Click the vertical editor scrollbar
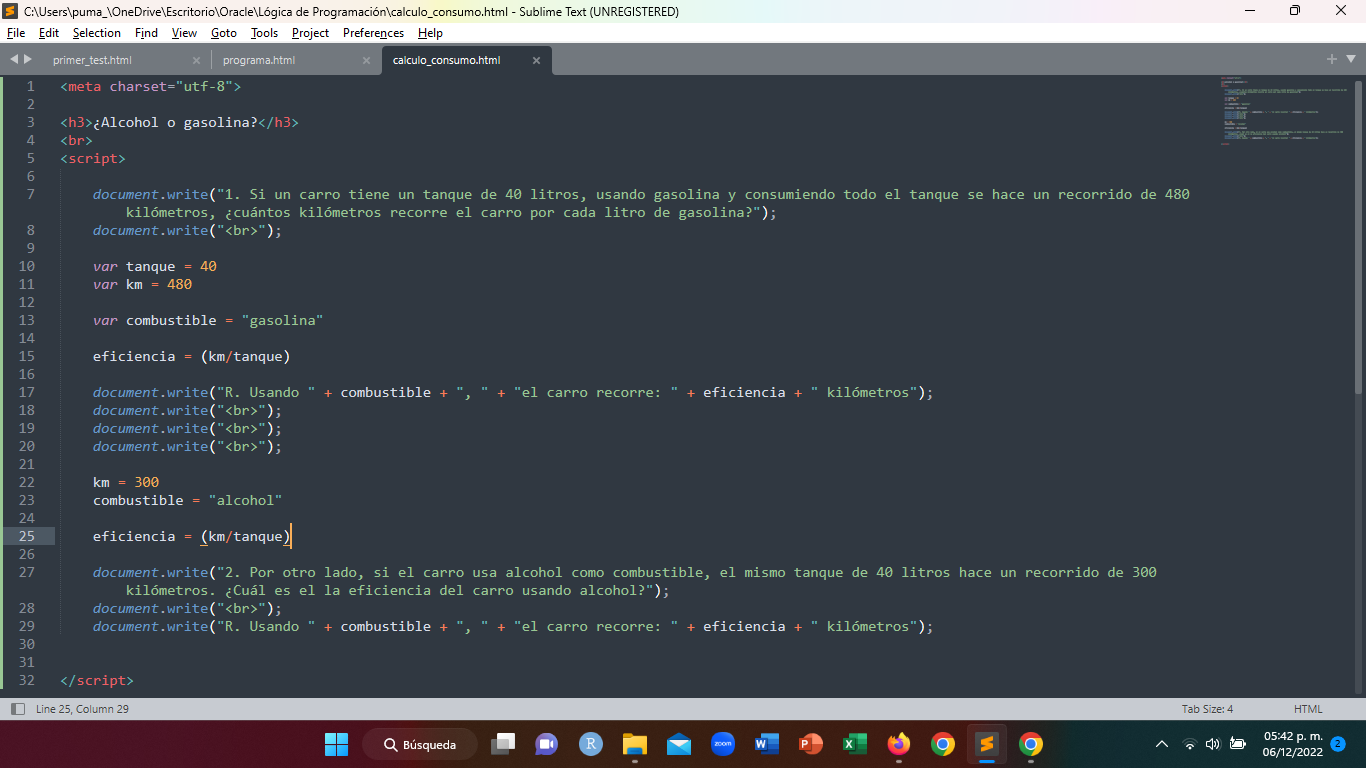The width and height of the screenshot is (1366, 768). (x=1359, y=235)
